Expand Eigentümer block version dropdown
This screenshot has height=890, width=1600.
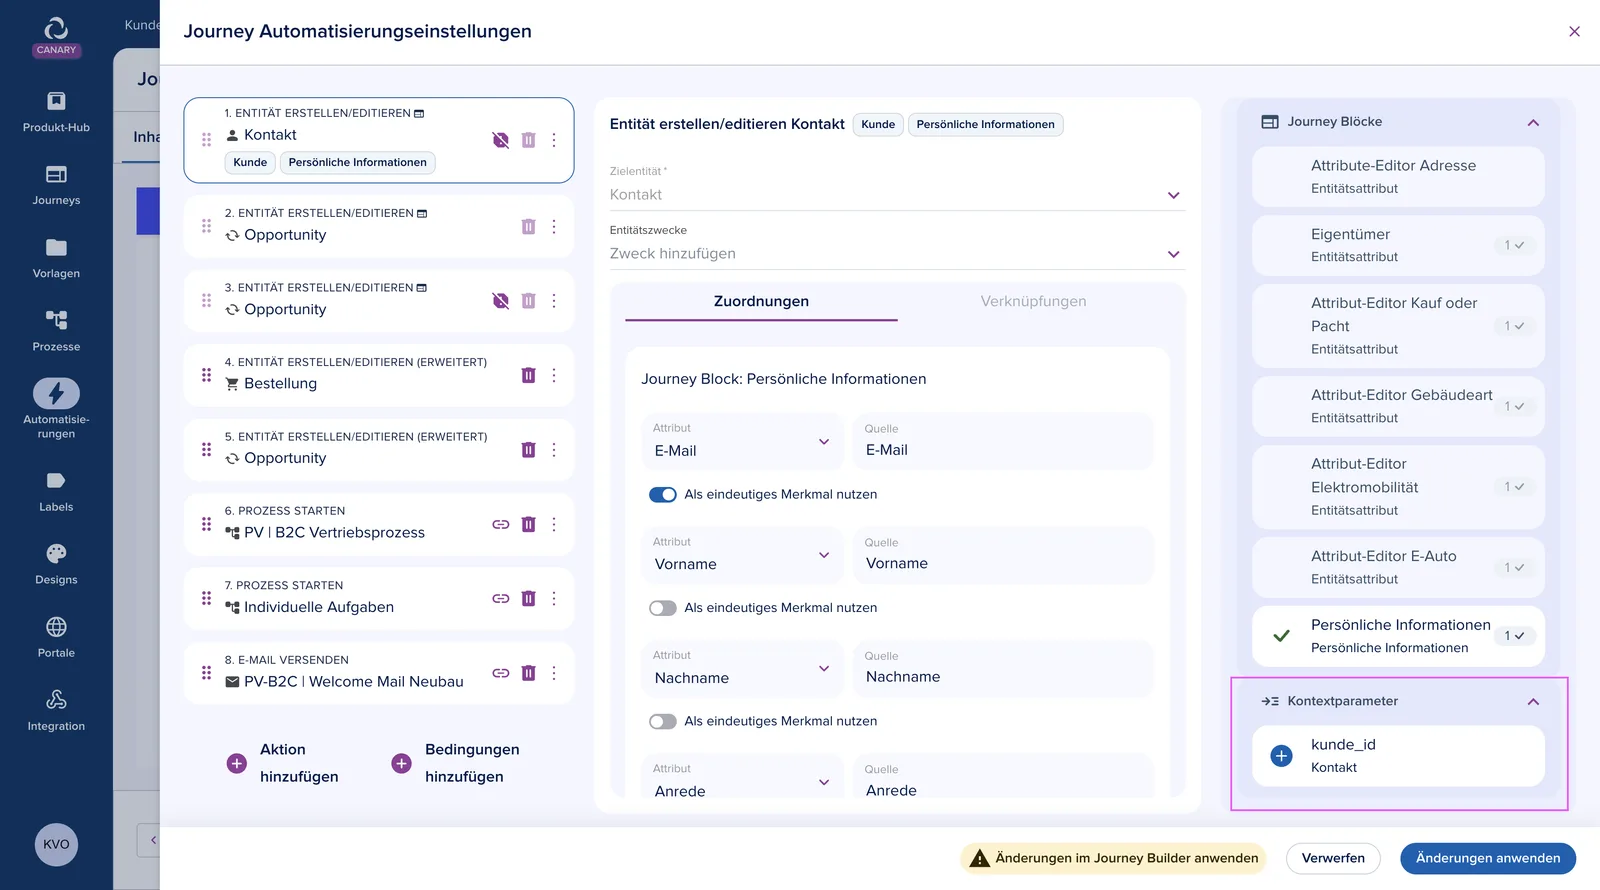[x=1514, y=245]
